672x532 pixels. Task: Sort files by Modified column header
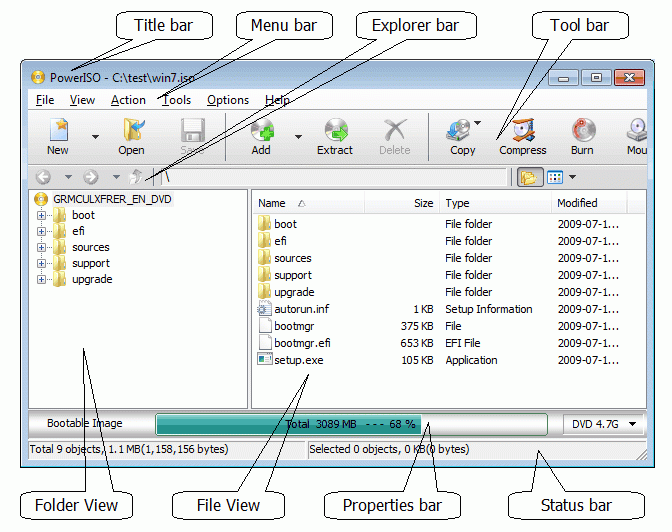tap(589, 203)
